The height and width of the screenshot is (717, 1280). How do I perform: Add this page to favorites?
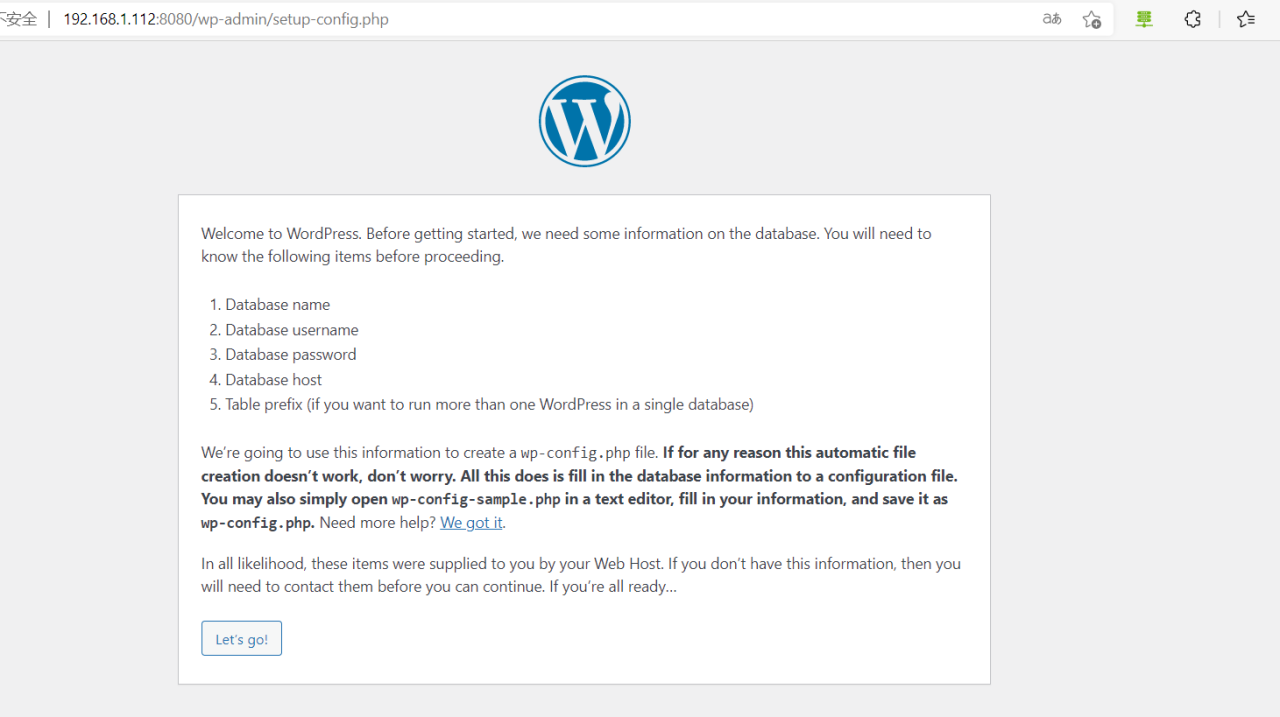pyautogui.click(x=1091, y=19)
